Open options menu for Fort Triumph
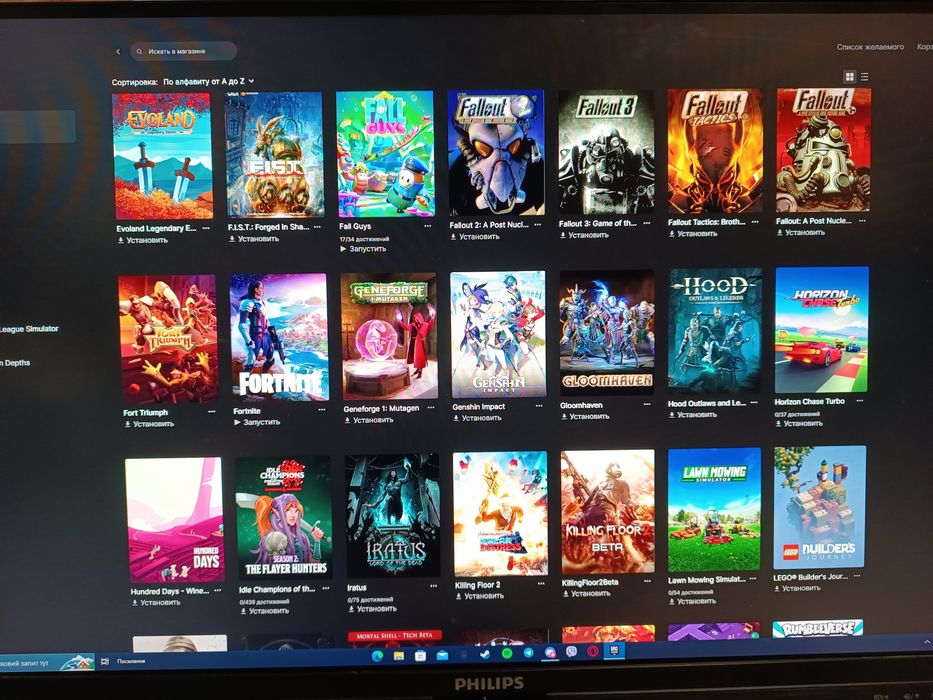 coord(211,412)
